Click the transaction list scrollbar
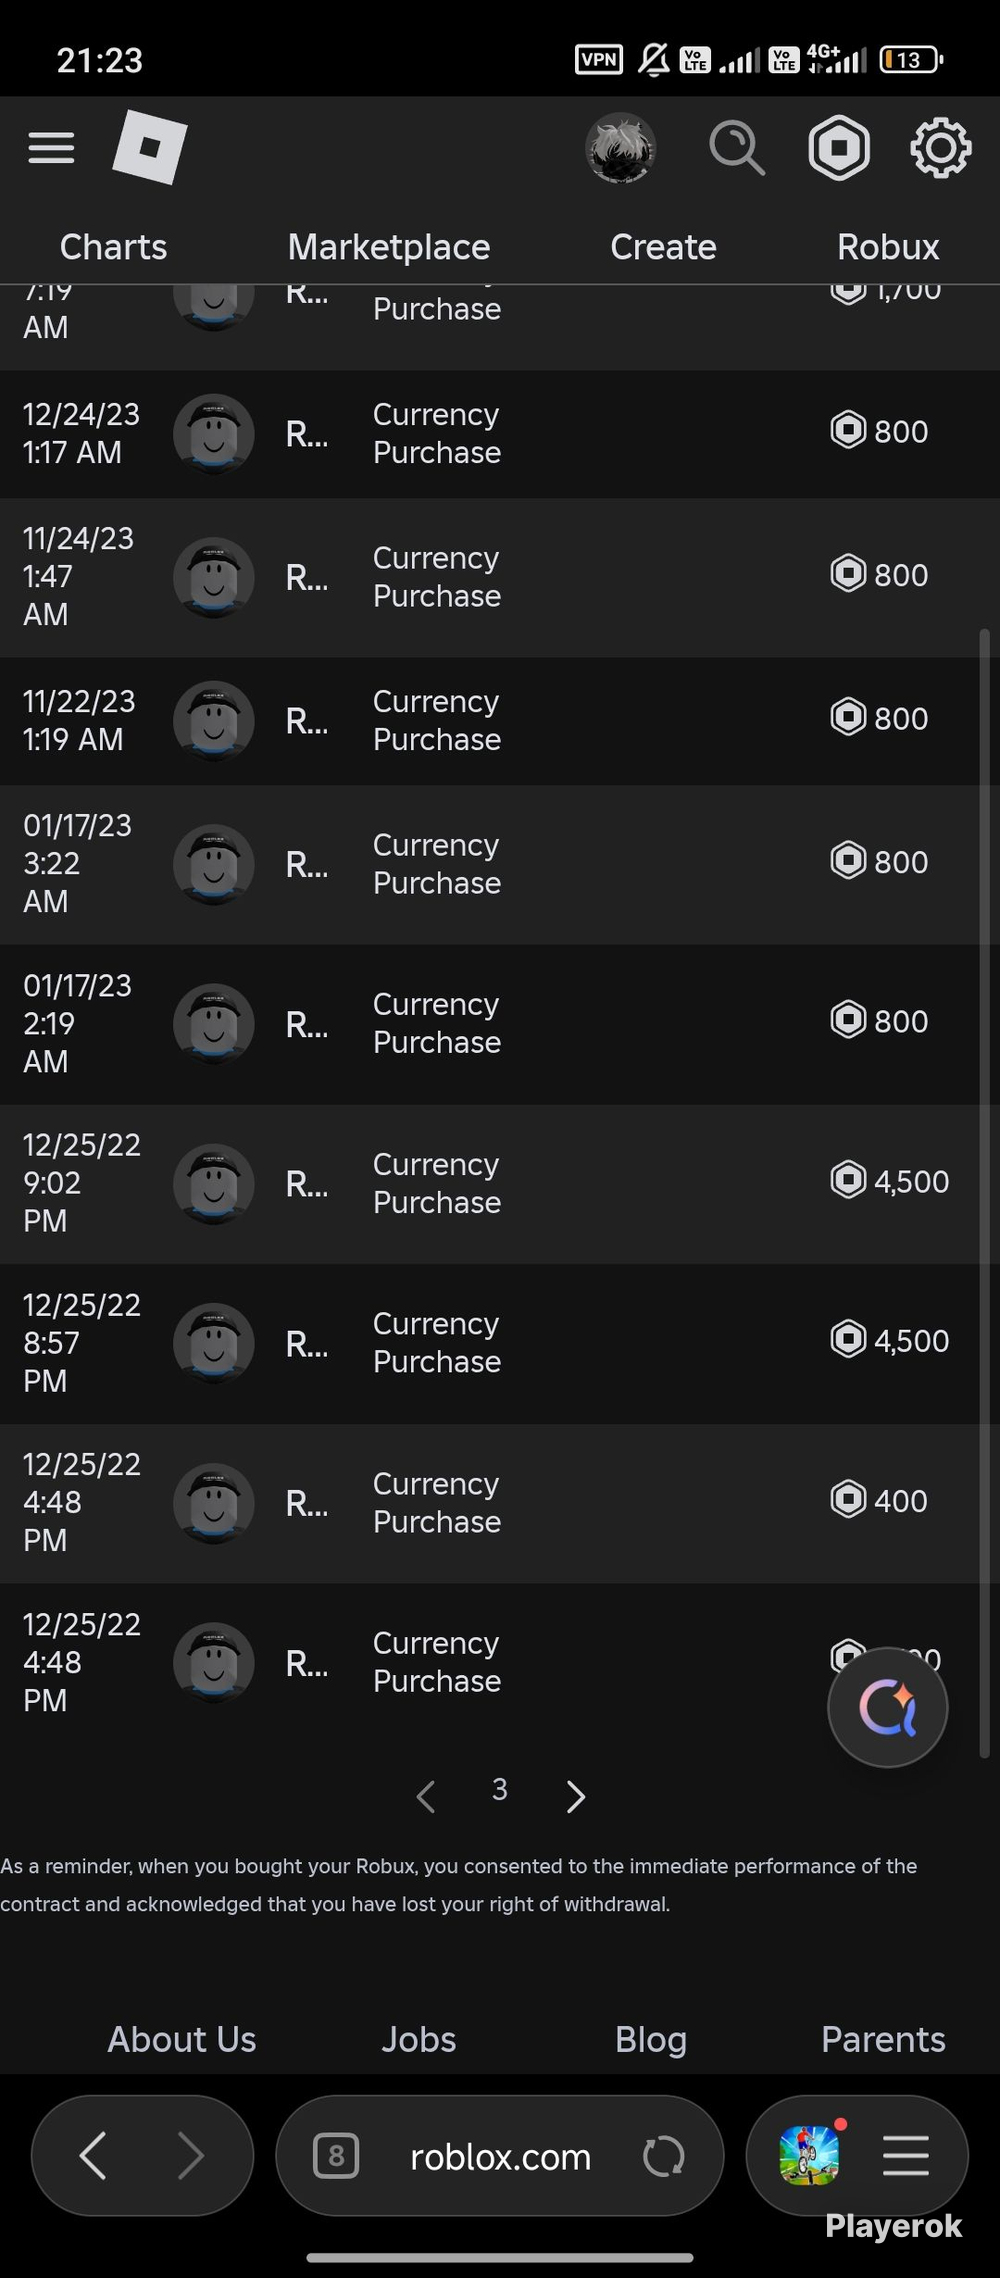This screenshot has height=2278, width=1000. click(x=985, y=1193)
